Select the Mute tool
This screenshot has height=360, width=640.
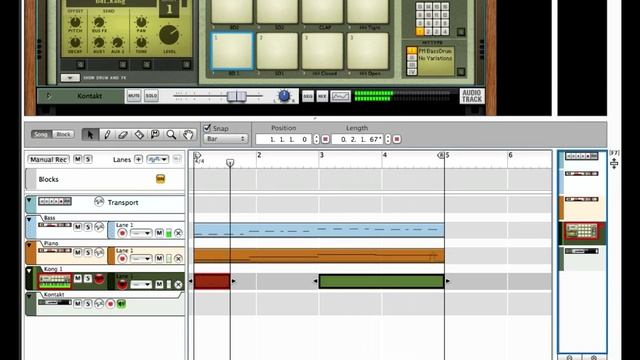point(155,134)
